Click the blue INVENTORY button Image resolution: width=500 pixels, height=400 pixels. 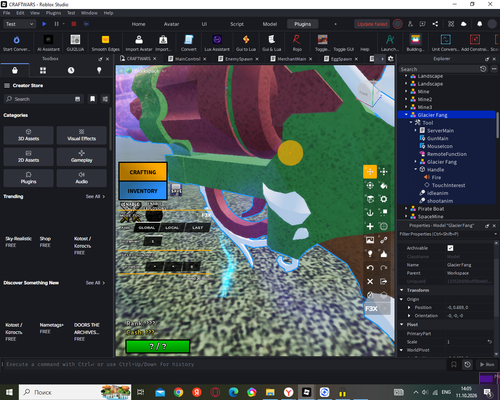point(143,191)
